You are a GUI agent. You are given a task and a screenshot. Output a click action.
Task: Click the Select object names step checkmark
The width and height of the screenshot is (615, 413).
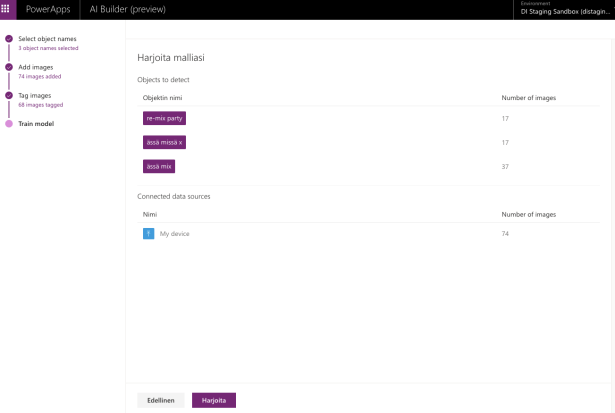9,39
